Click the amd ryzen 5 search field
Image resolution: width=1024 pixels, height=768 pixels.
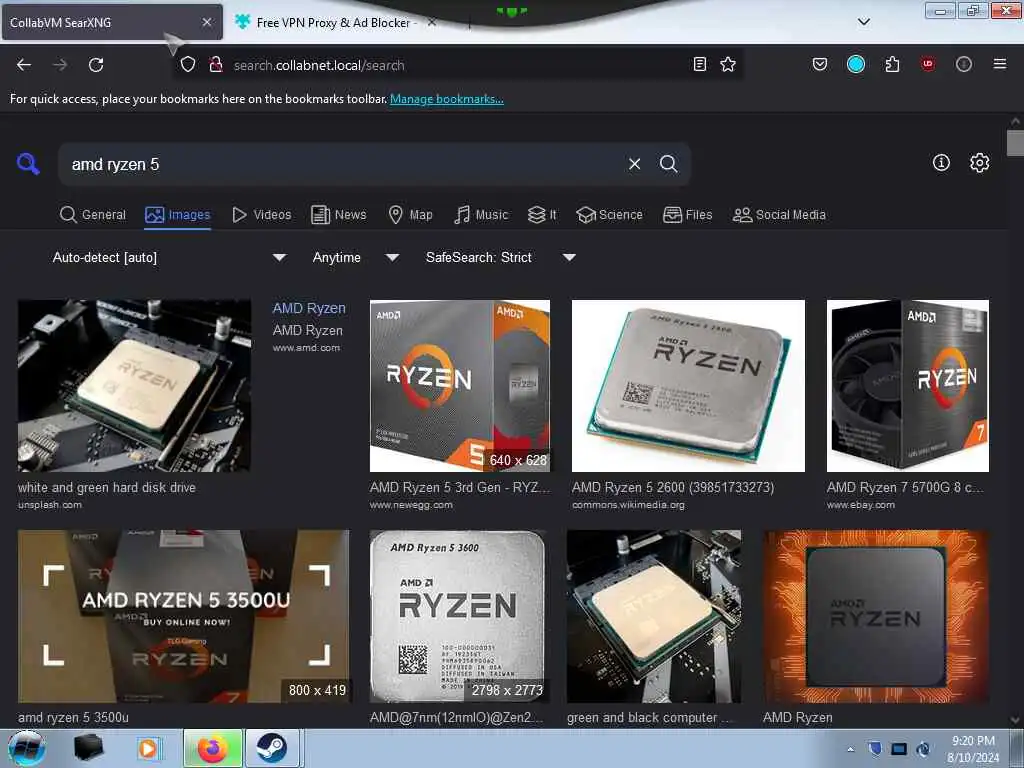click(x=346, y=164)
